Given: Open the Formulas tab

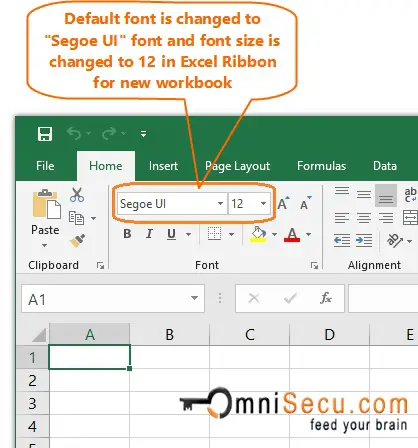Looking at the screenshot, I should (321, 166).
